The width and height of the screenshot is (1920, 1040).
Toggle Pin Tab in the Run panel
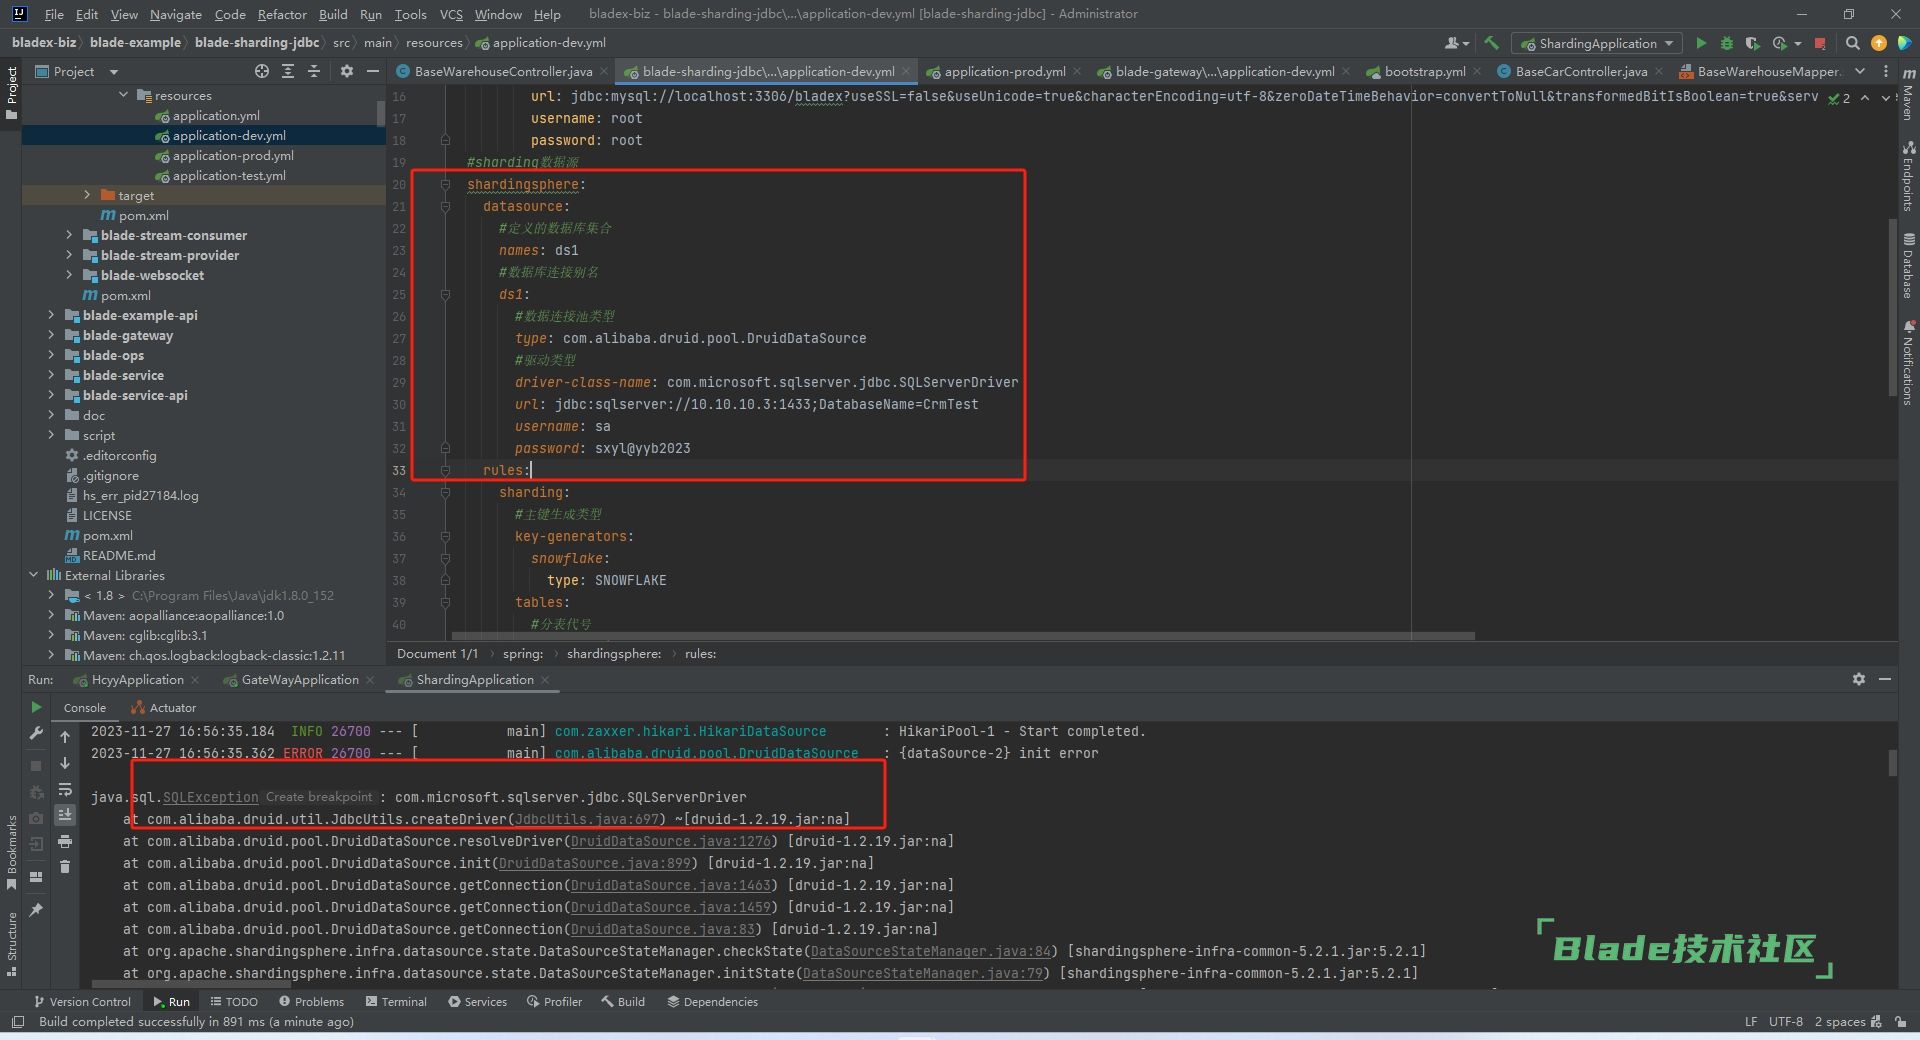click(37, 909)
